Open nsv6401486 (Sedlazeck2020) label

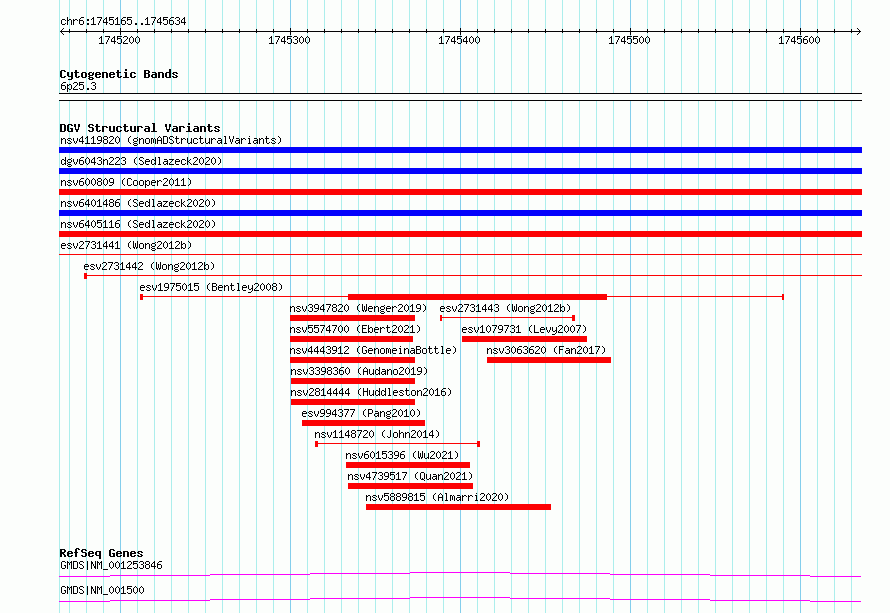coord(138,203)
